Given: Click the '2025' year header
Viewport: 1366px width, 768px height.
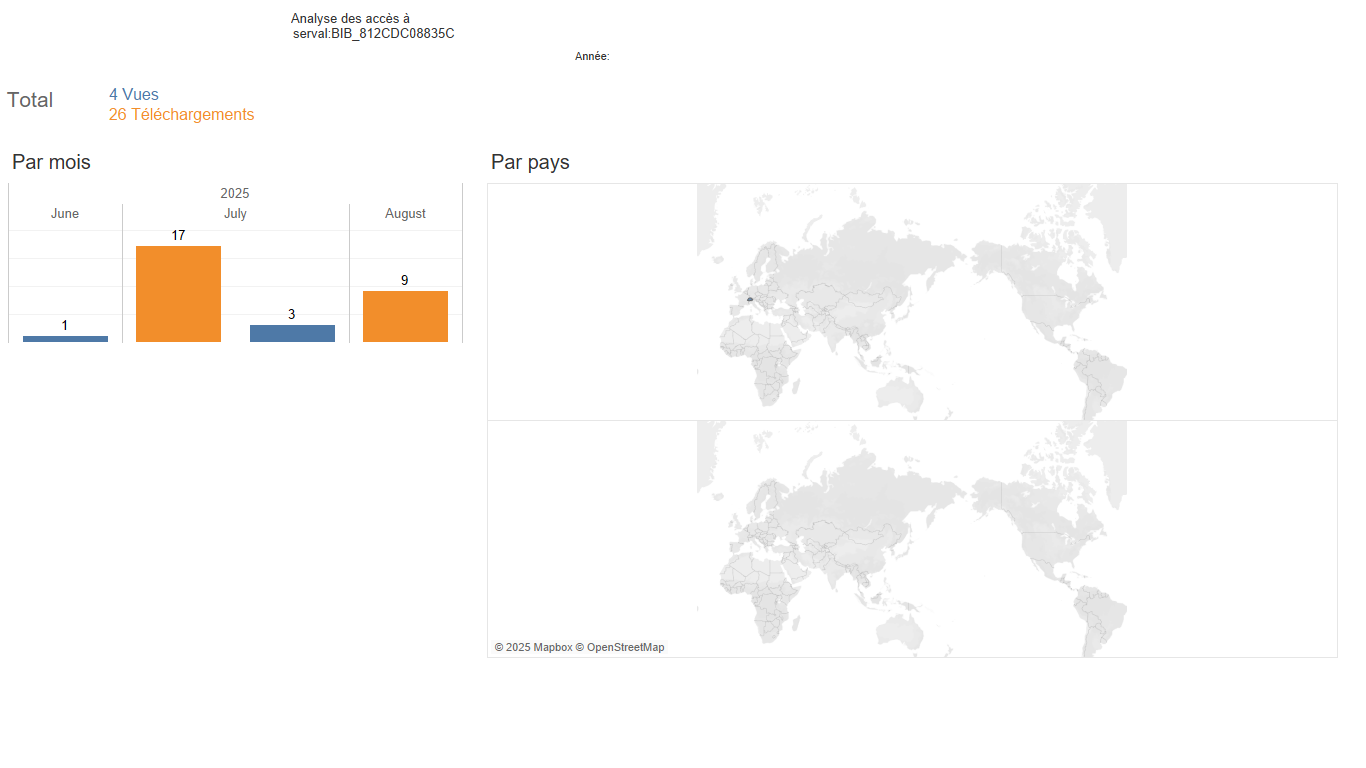Looking at the screenshot, I should (235, 193).
